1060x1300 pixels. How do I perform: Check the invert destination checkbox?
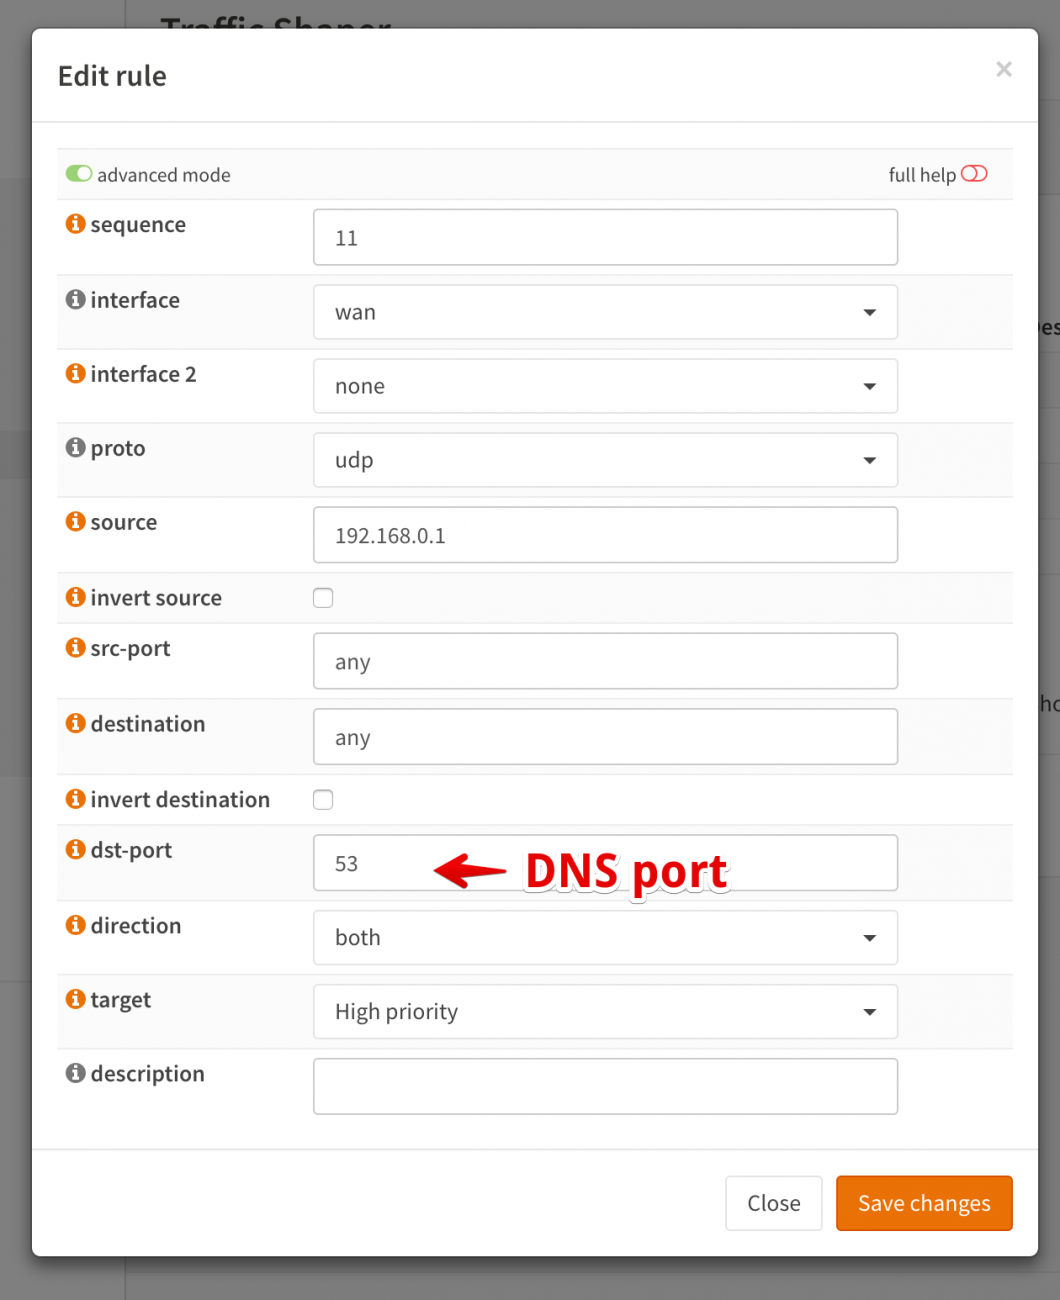click(x=323, y=800)
